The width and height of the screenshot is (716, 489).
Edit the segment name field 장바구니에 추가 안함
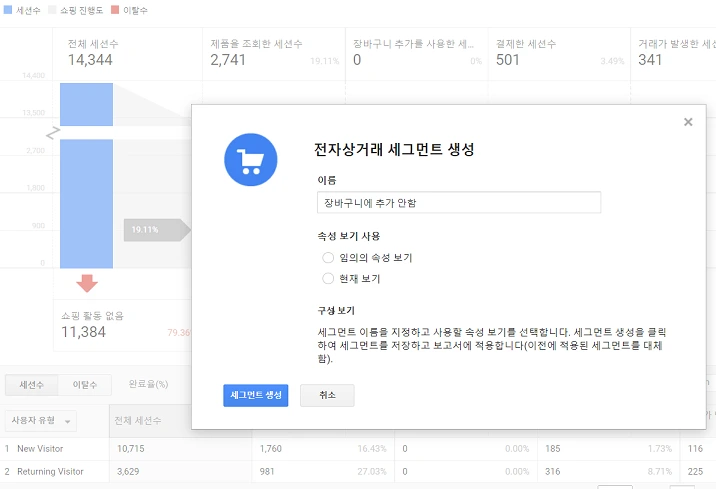(459, 202)
